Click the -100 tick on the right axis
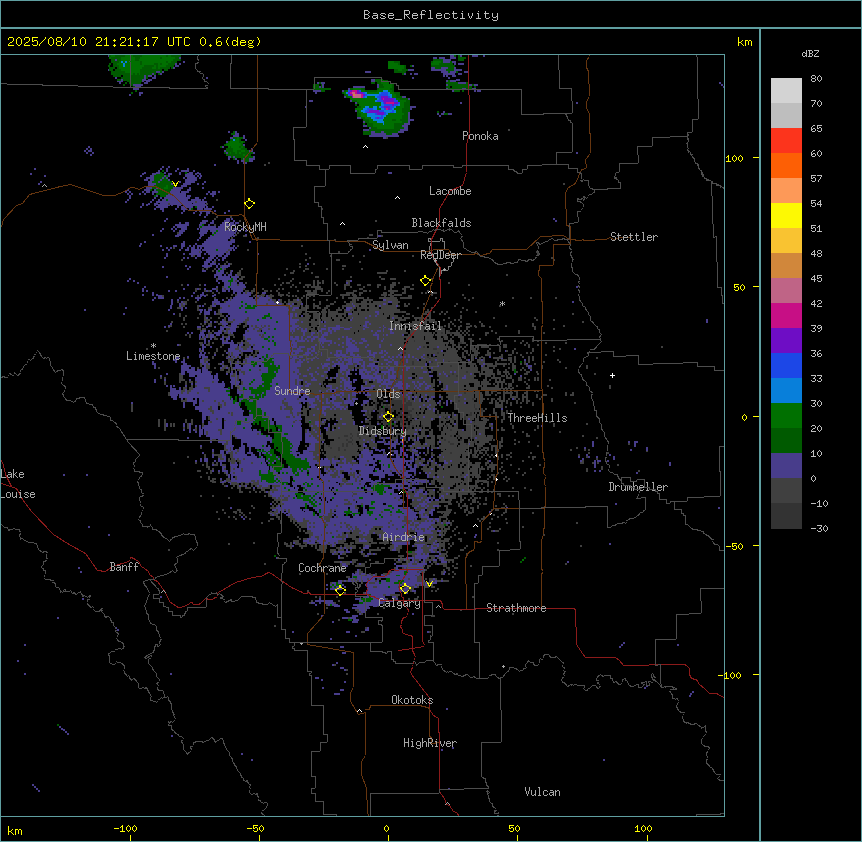This screenshot has height=842, width=862. 731,675
